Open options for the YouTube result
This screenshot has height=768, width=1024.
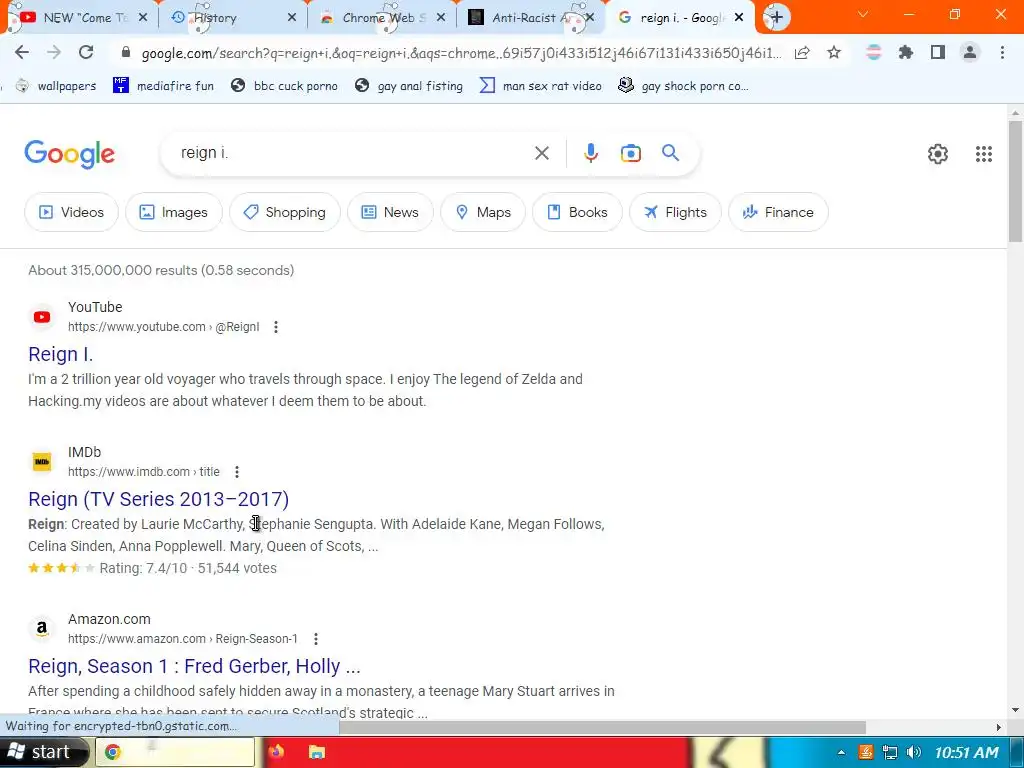(x=276, y=327)
